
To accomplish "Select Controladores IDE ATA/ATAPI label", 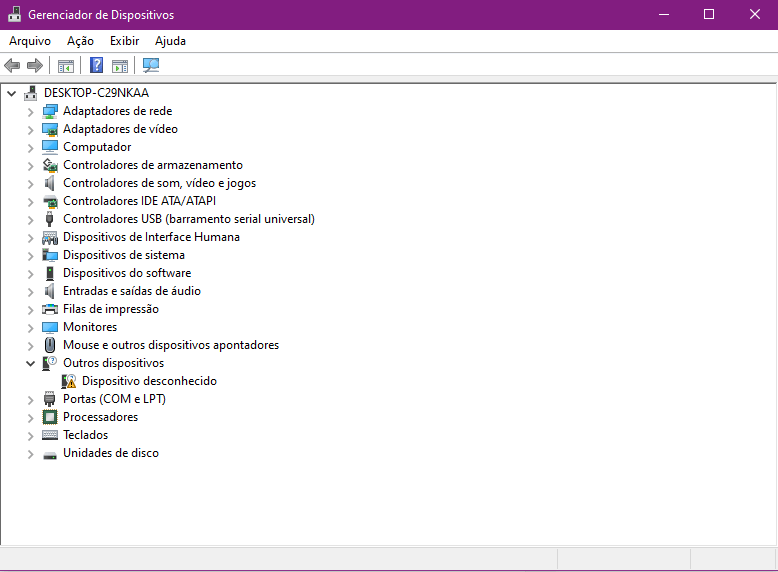I will click(x=139, y=201).
